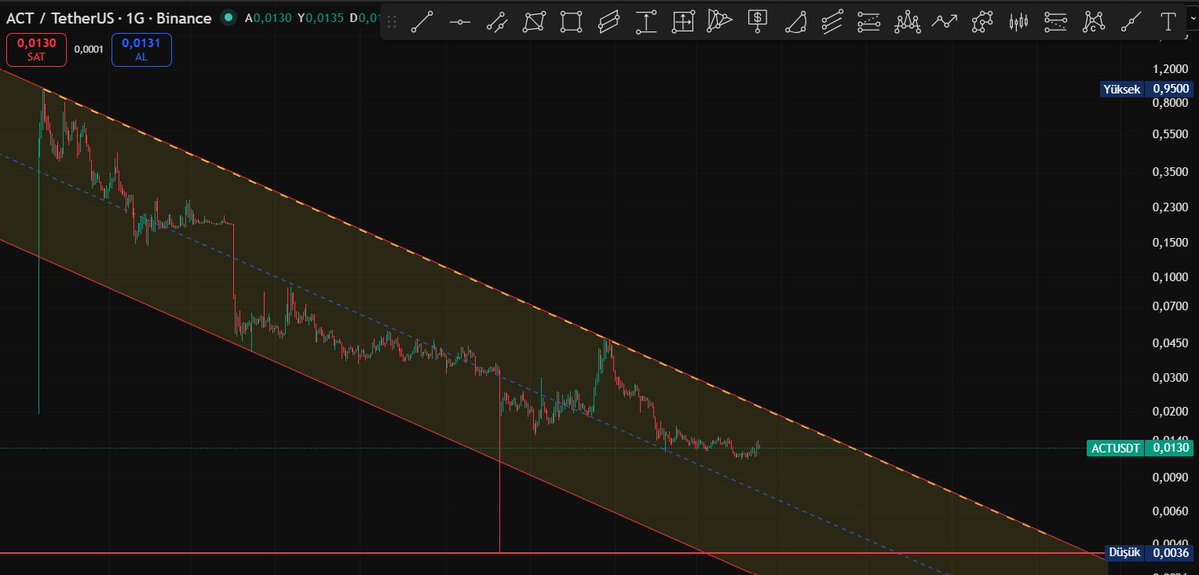Select the Arc drawing tool
The image size is (1199, 575).
coord(796,21)
